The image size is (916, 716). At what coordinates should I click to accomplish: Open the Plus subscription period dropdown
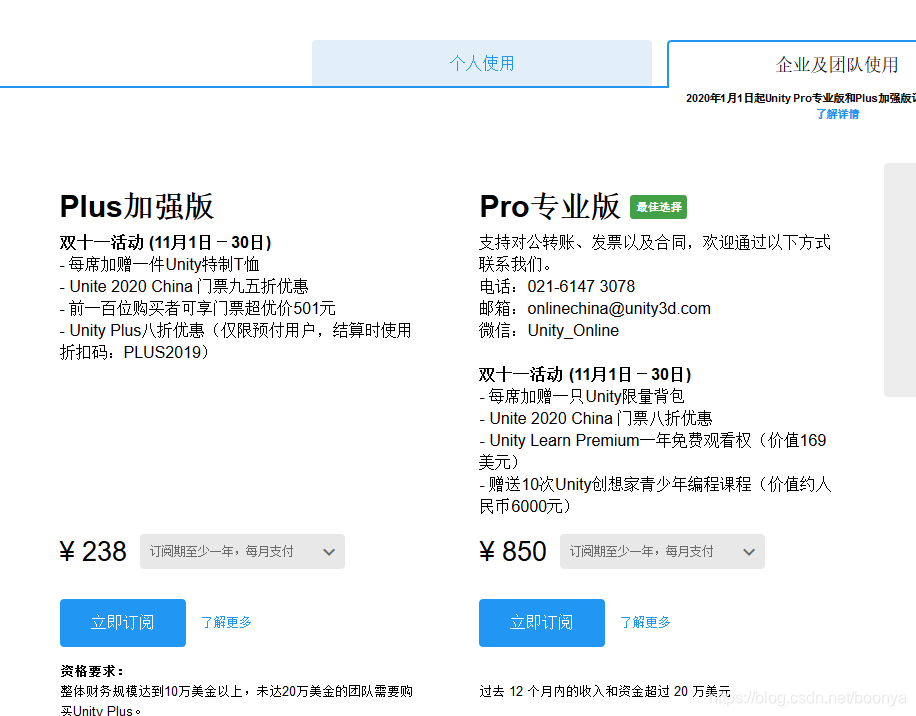coord(242,551)
